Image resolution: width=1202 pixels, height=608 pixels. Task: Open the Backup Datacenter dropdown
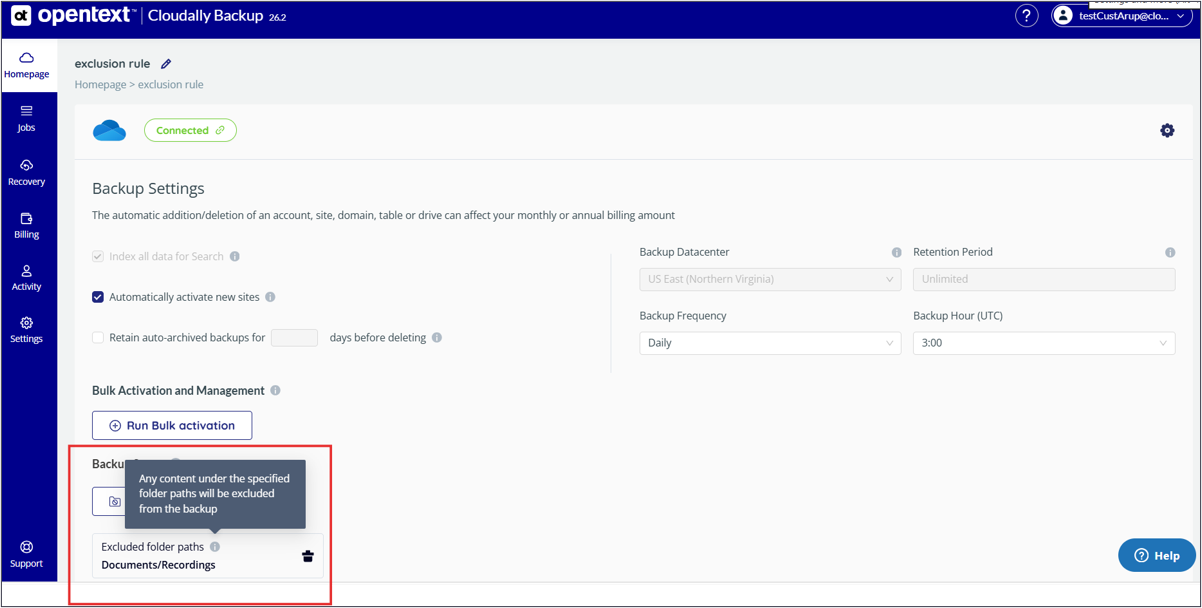click(770, 279)
